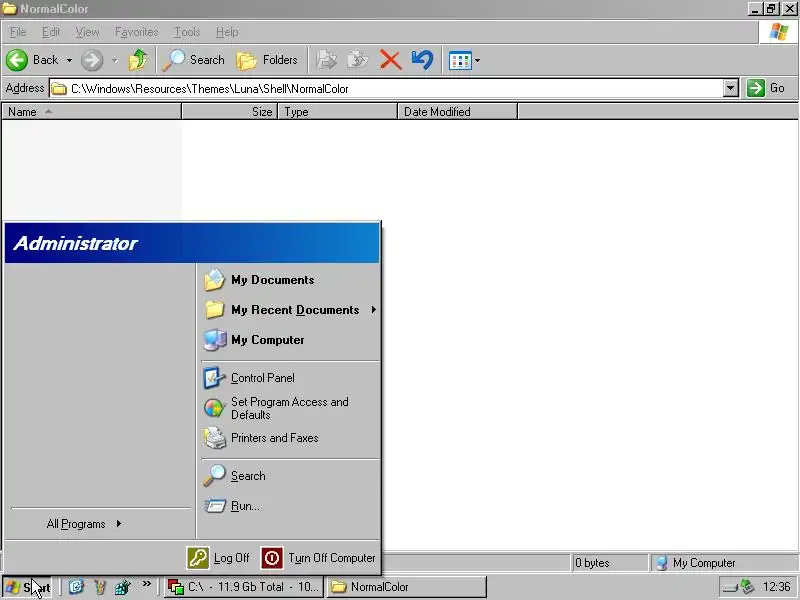Toggle the Folders pane button
Image resolution: width=800 pixels, height=600 pixels.
pos(267,60)
